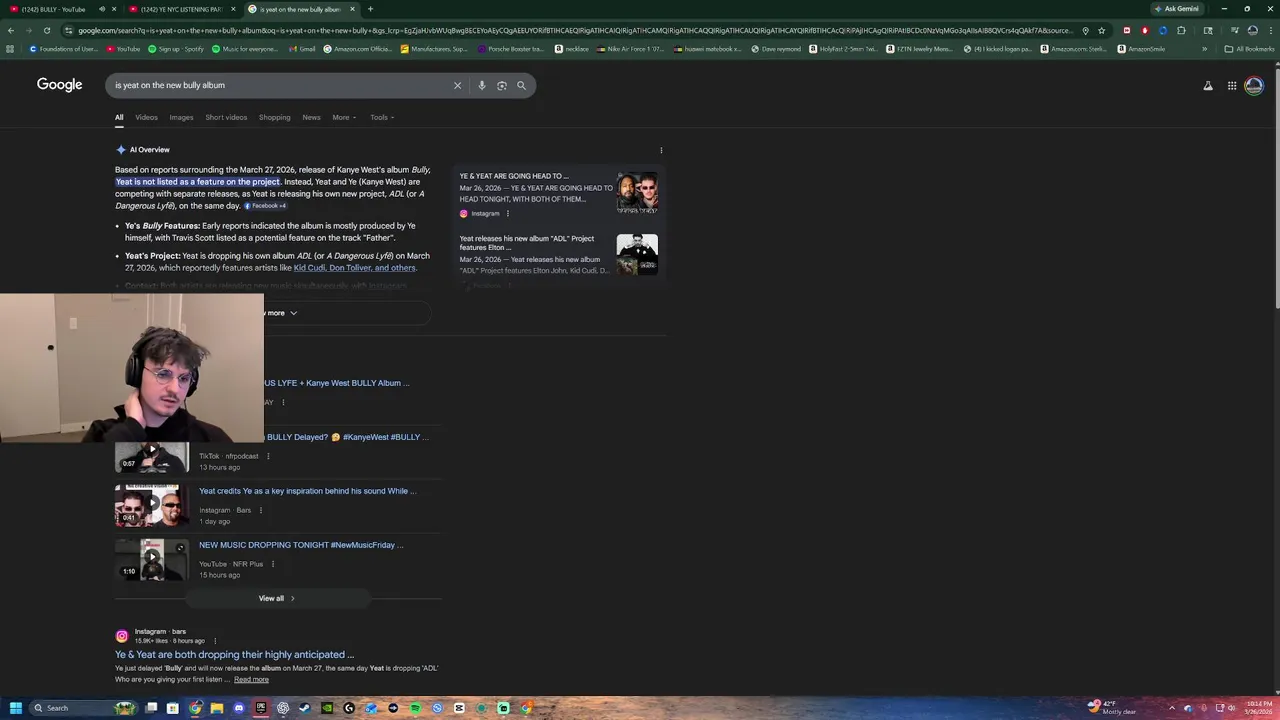Reload the page with refresh icon

[46, 30]
